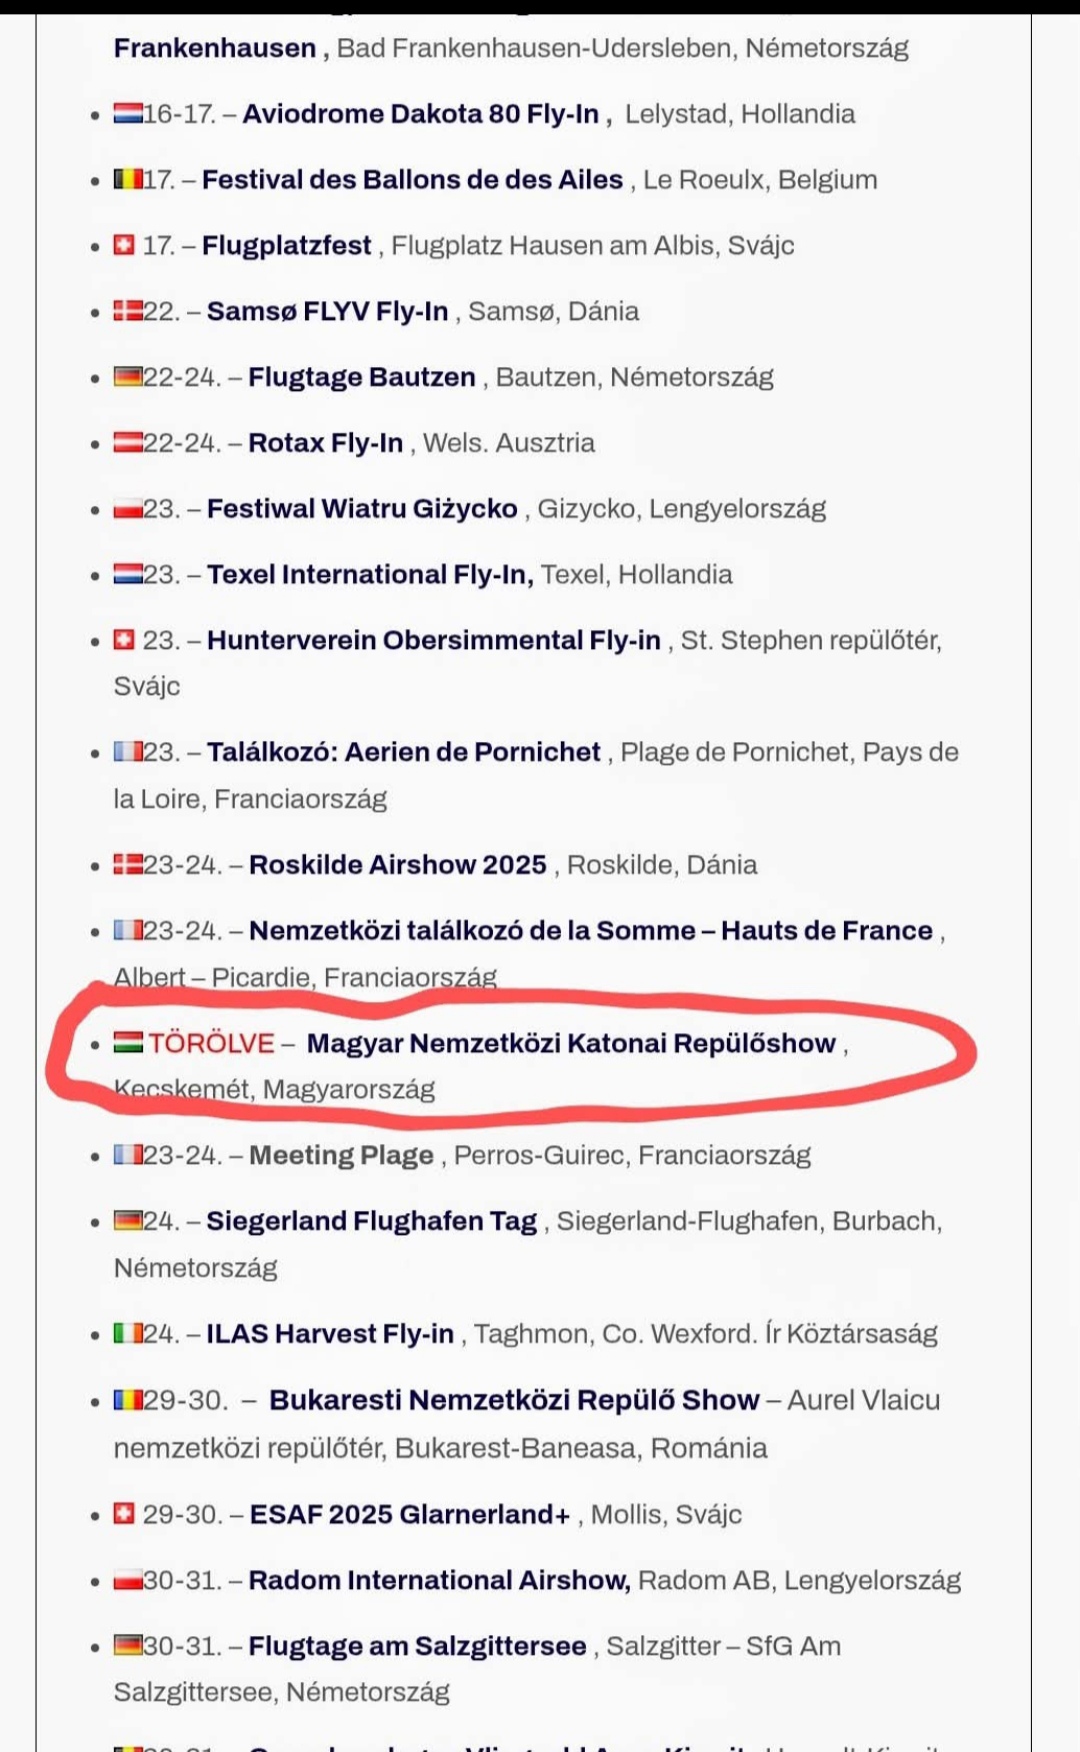Screen dimensions: 1080x1752
Task: Click the ILAS Harvest Fly-in link
Action: pyautogui.click(x=330, y=1334)
